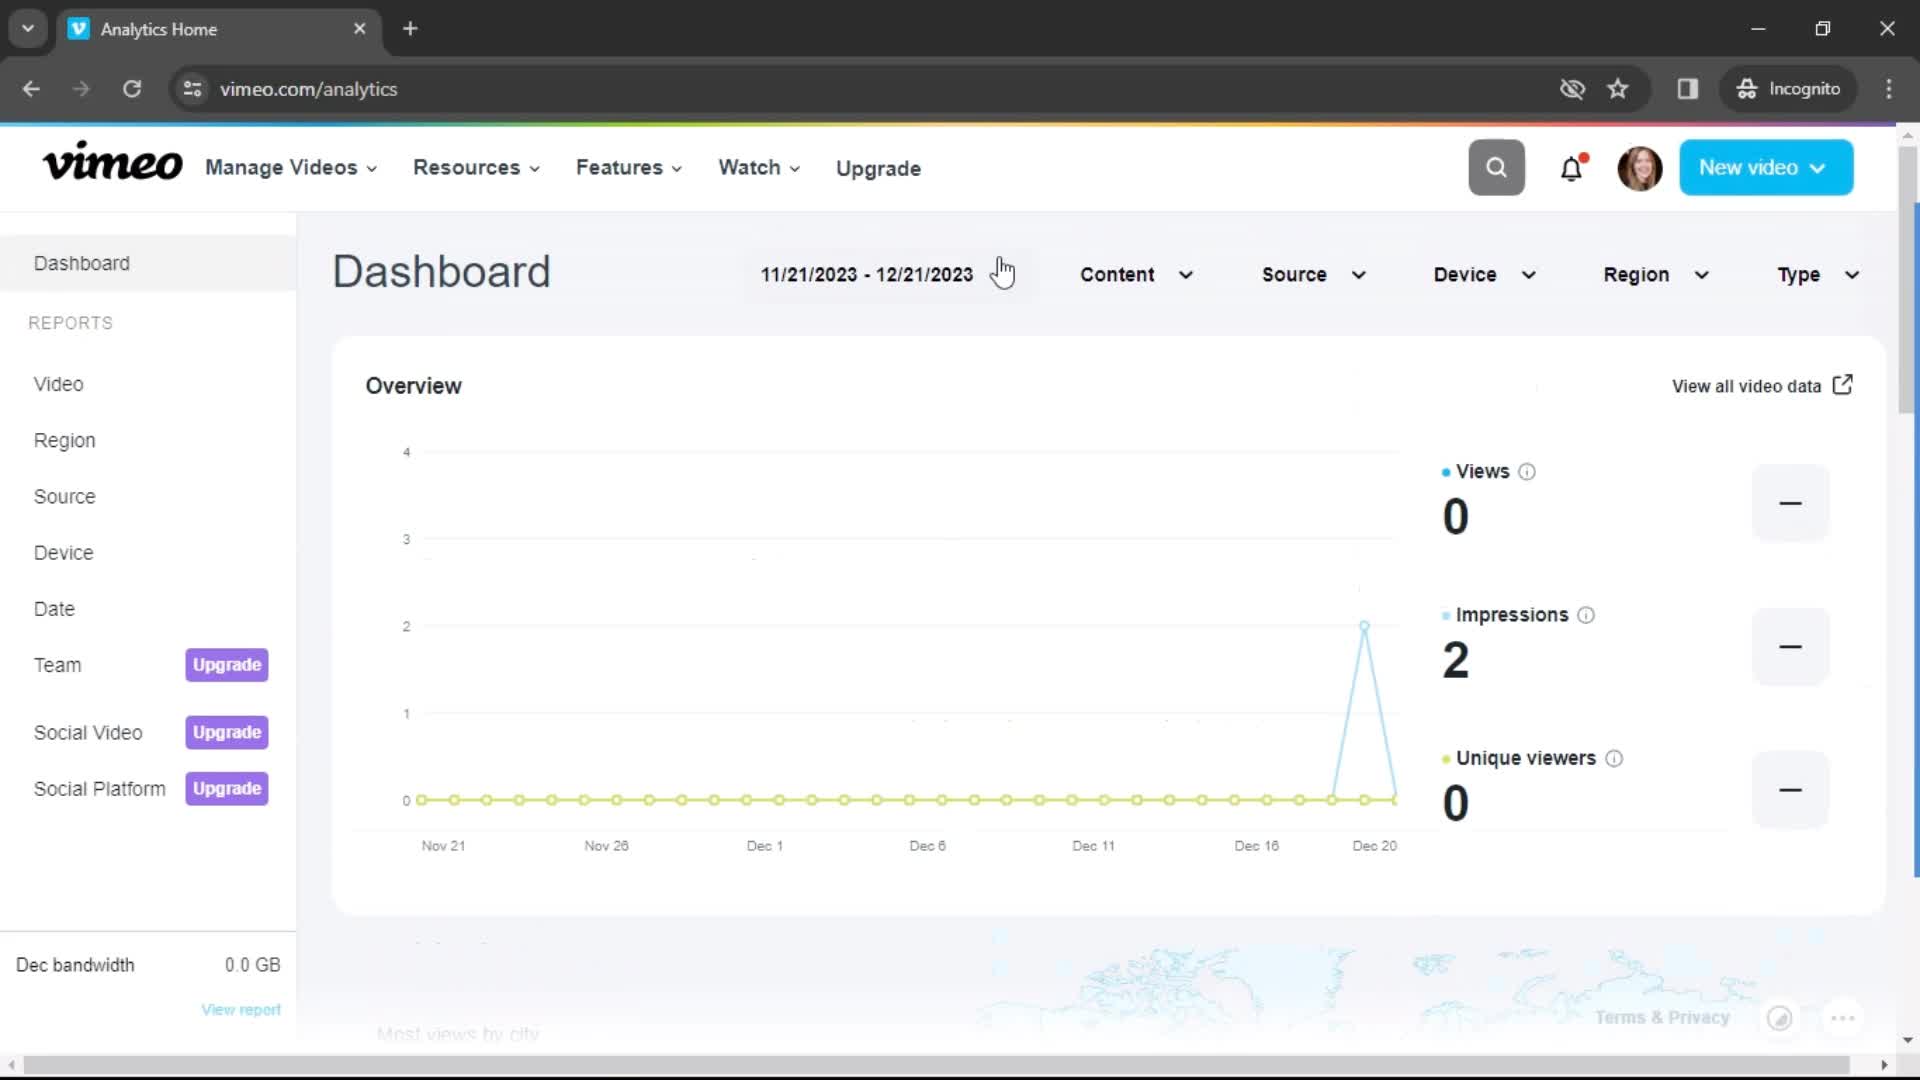Viewport: 1920px width, 1080px height.
Task: Click the Unique viewers info icon
Action: click(x=1613, y=759)
